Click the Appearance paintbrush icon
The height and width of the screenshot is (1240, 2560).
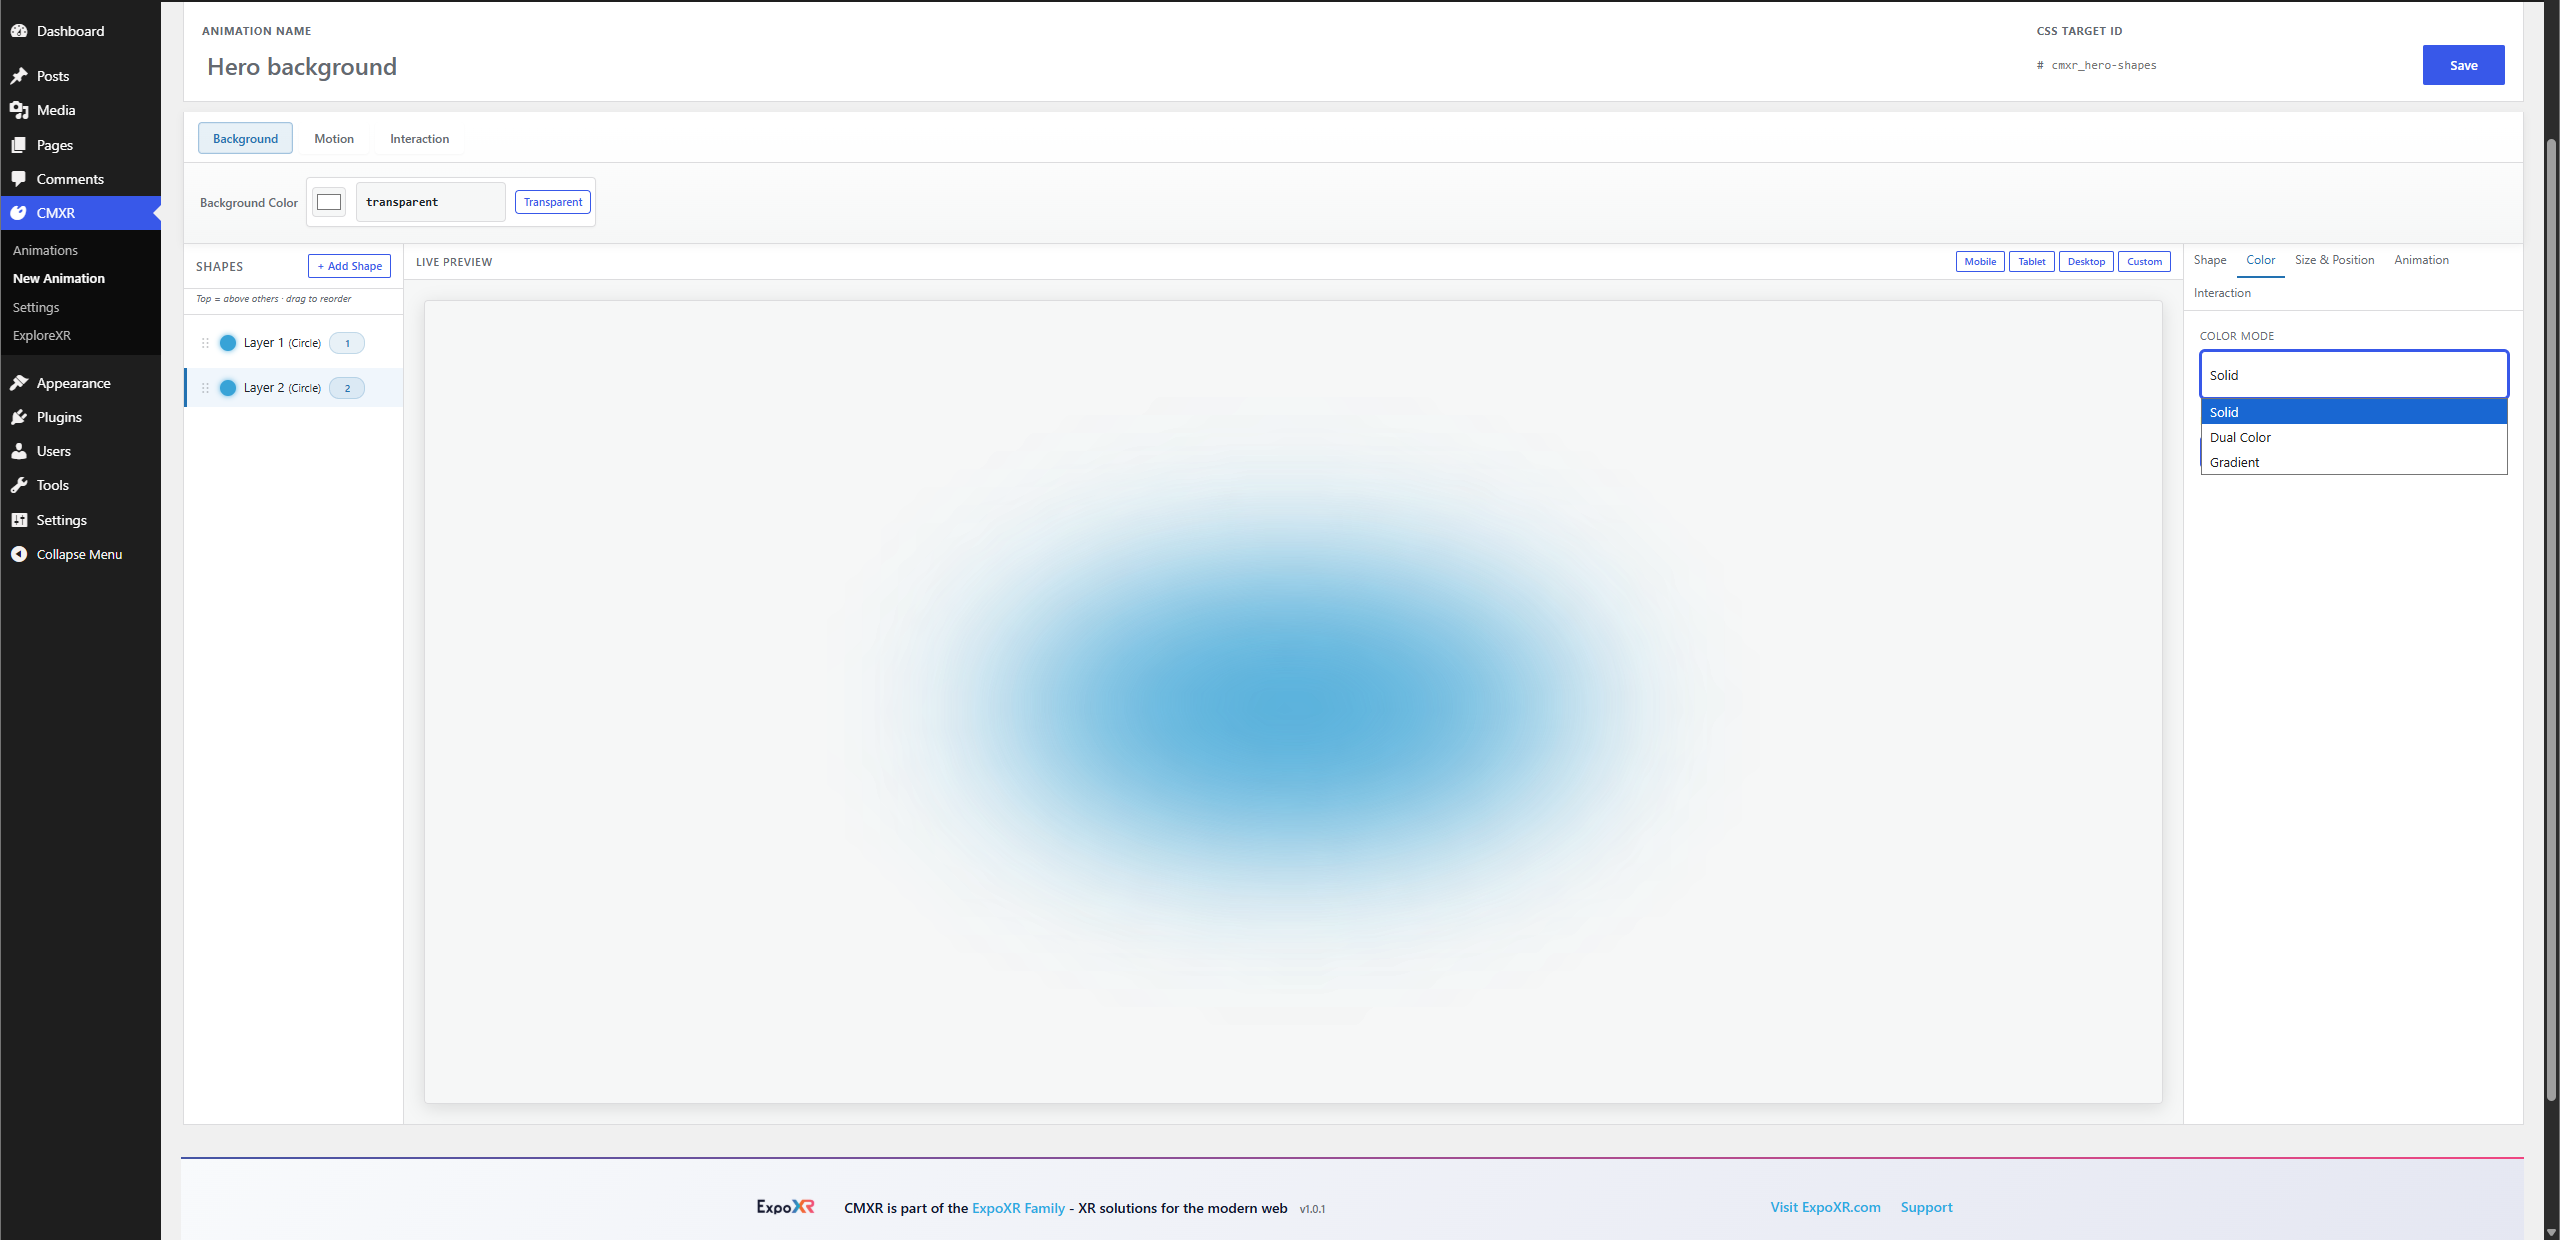[19, 383]
